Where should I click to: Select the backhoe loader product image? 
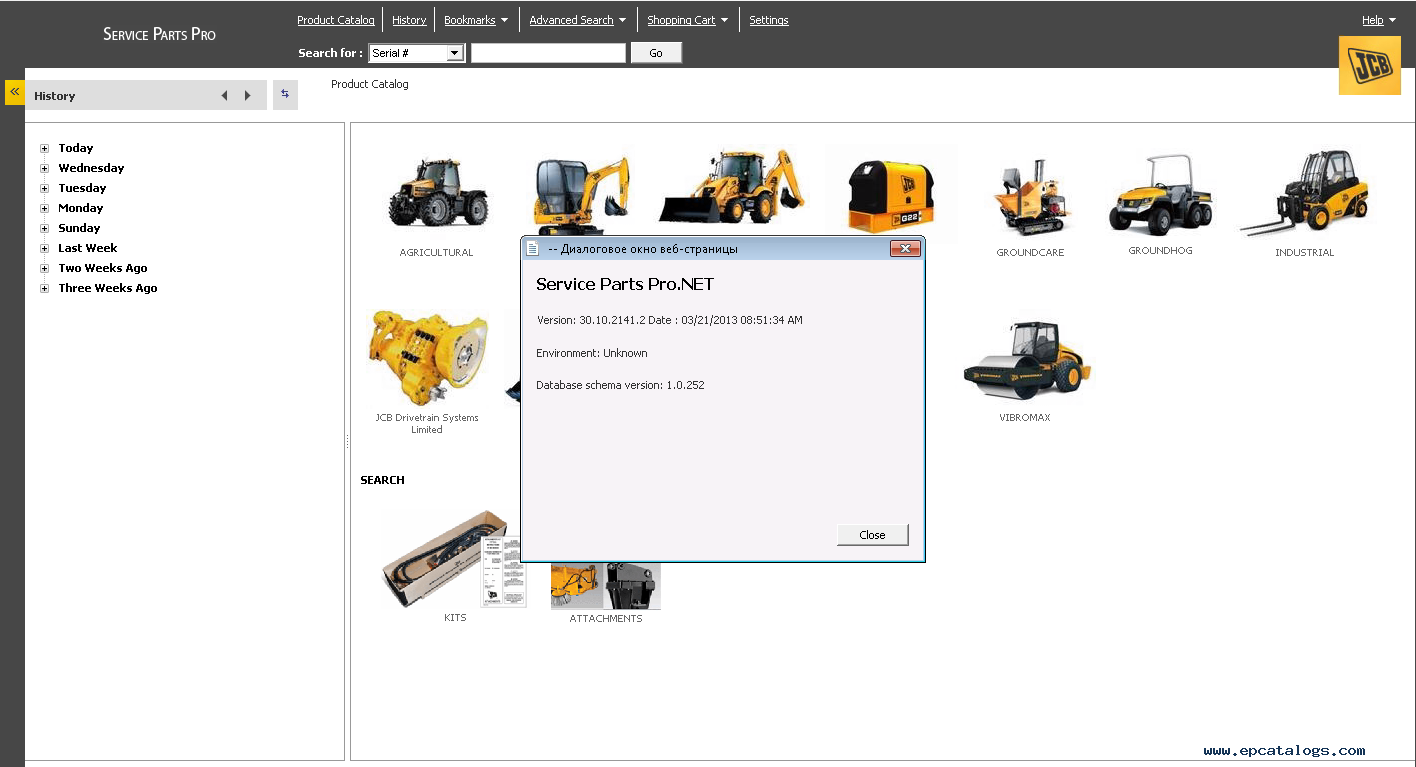point(732,188)
